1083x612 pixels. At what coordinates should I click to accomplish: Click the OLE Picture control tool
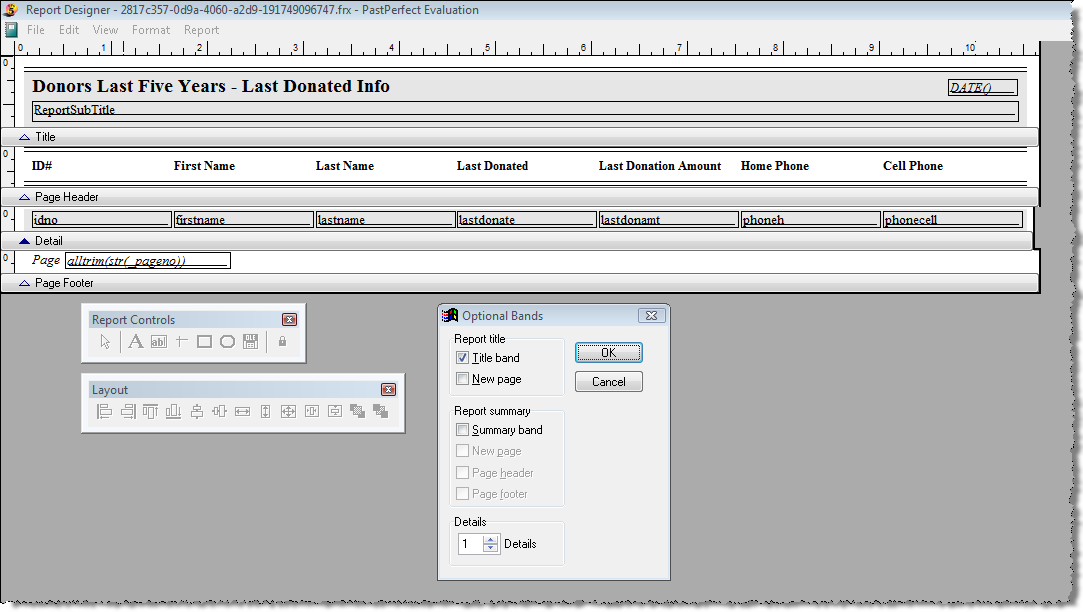[250, 342]
